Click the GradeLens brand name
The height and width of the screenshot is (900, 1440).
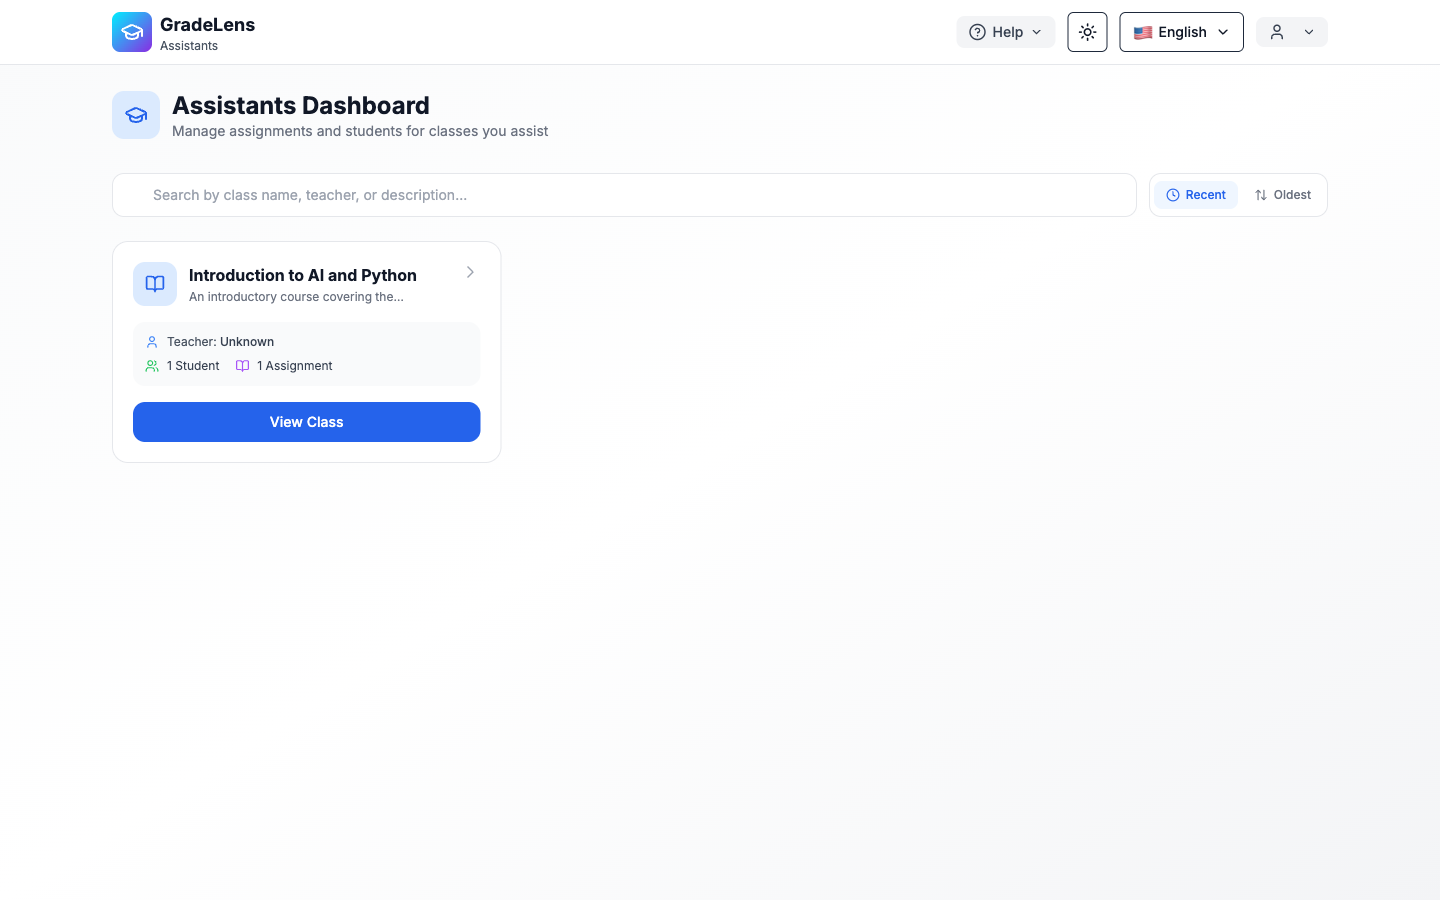(207, 24)
